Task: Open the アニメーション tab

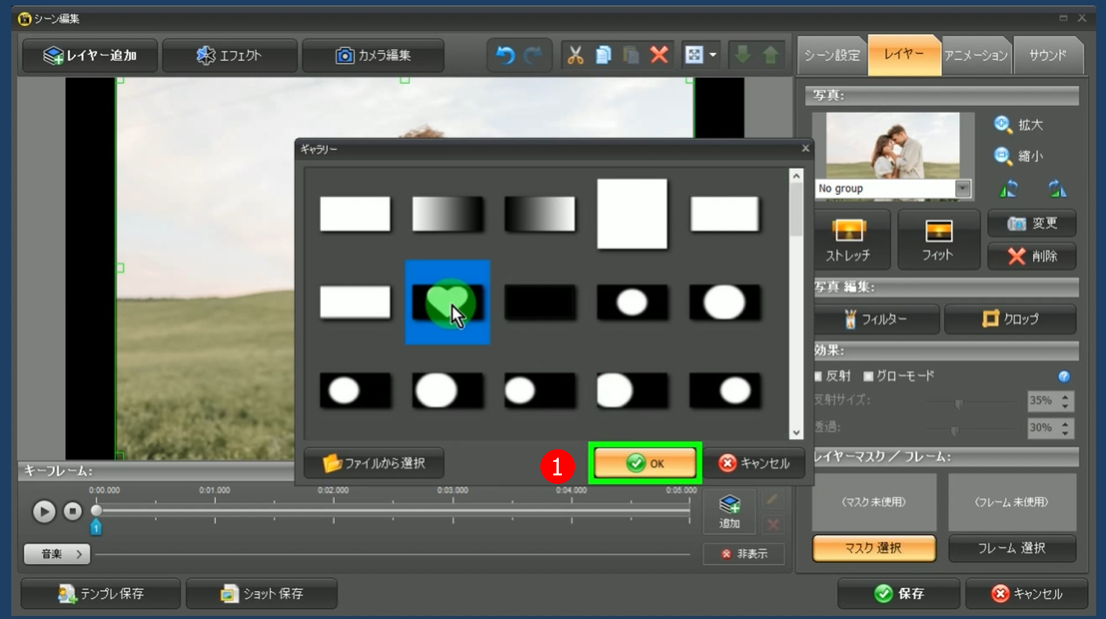Action: pos(976,56)
